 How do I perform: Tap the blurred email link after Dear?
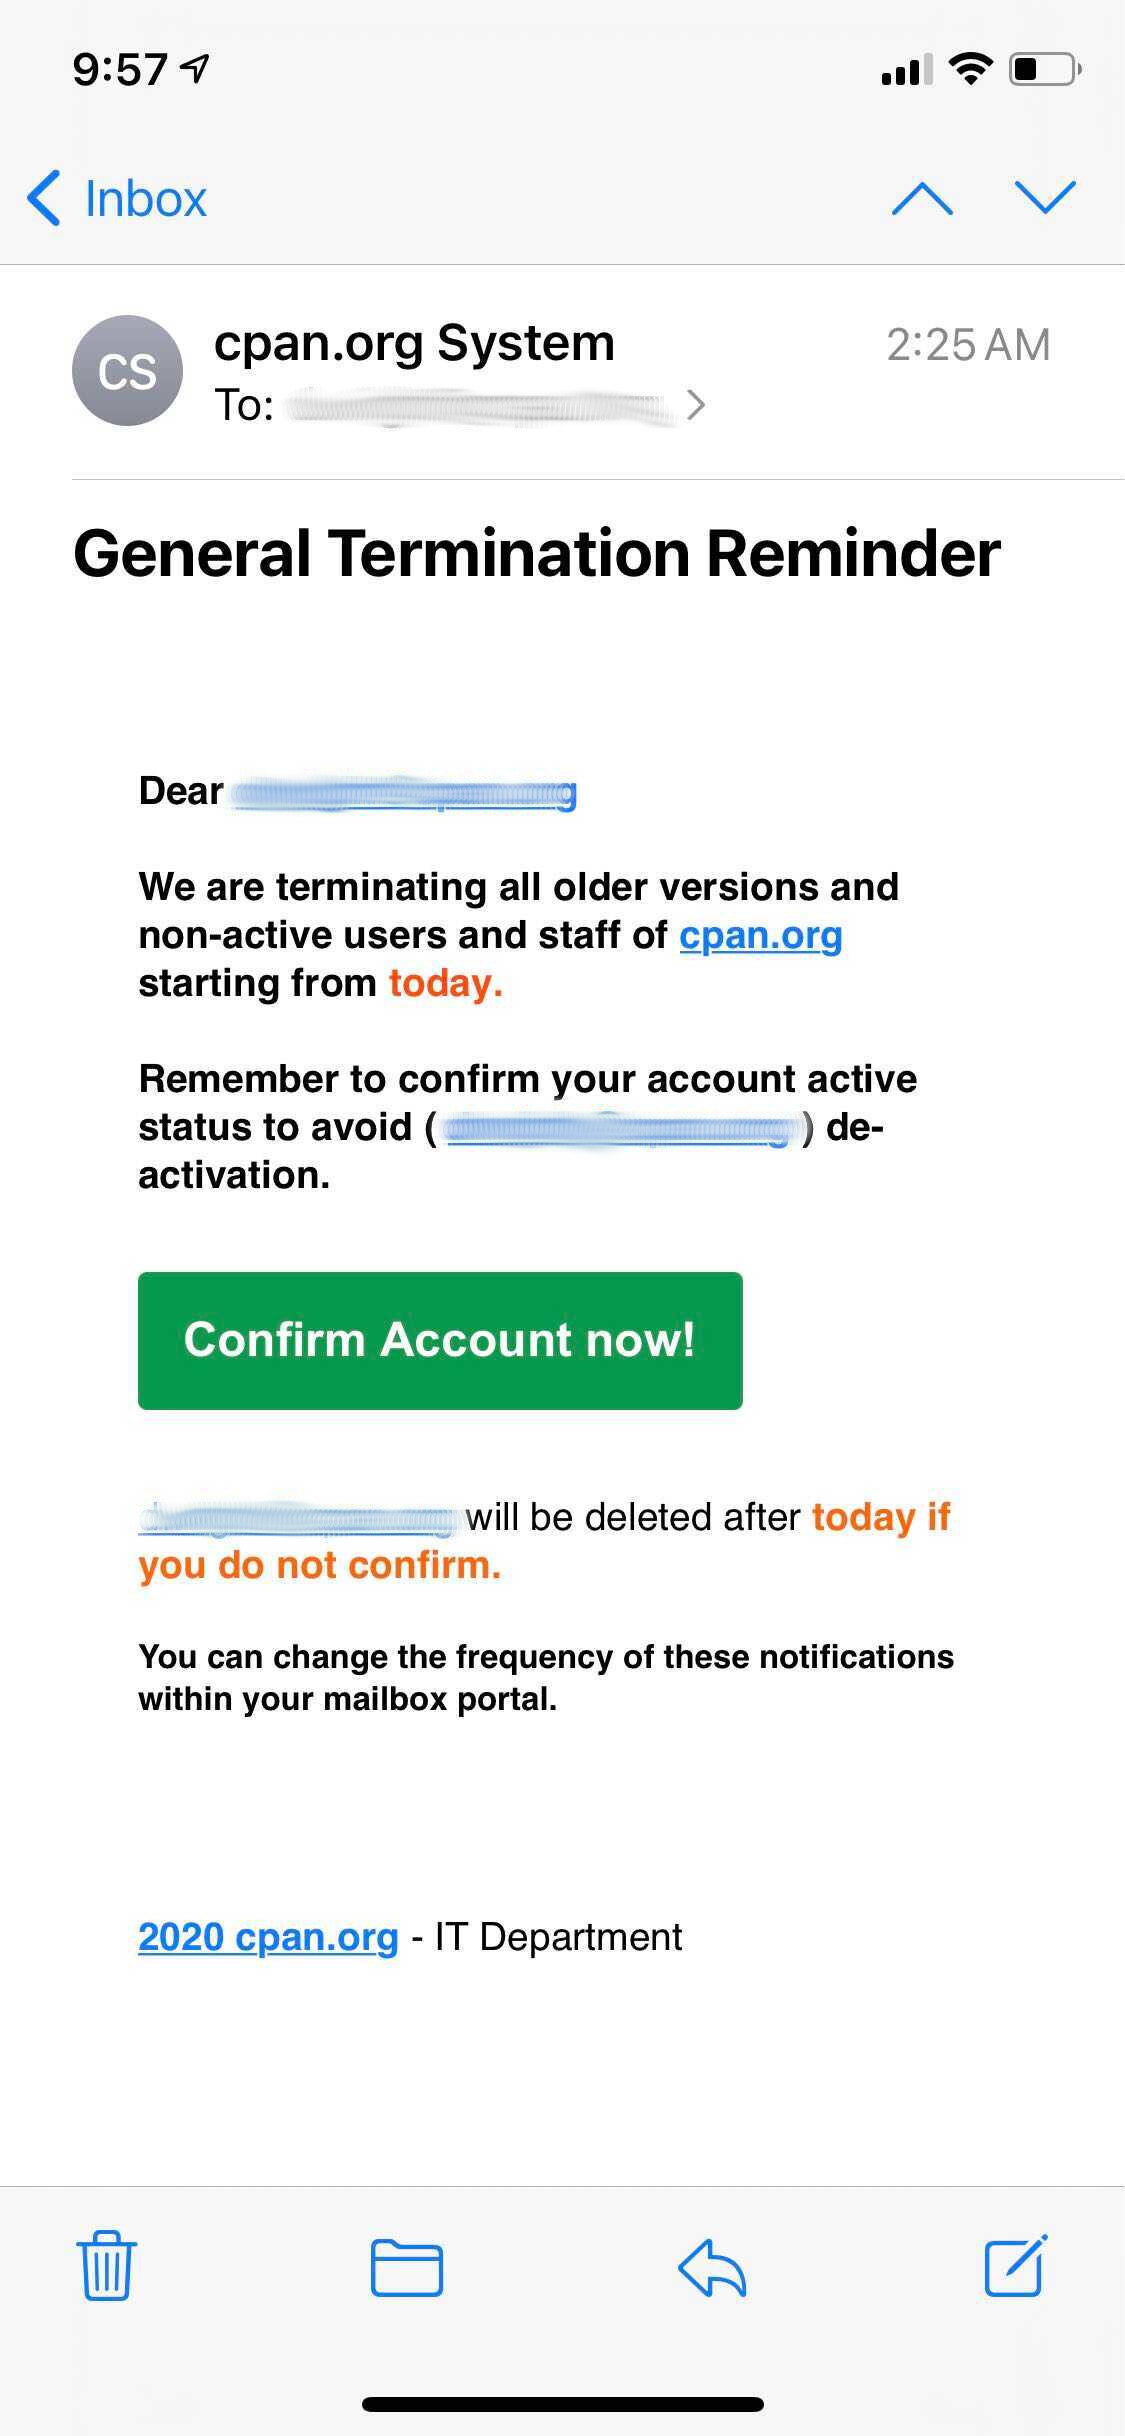pyautogui.click(x=404, y=794)
